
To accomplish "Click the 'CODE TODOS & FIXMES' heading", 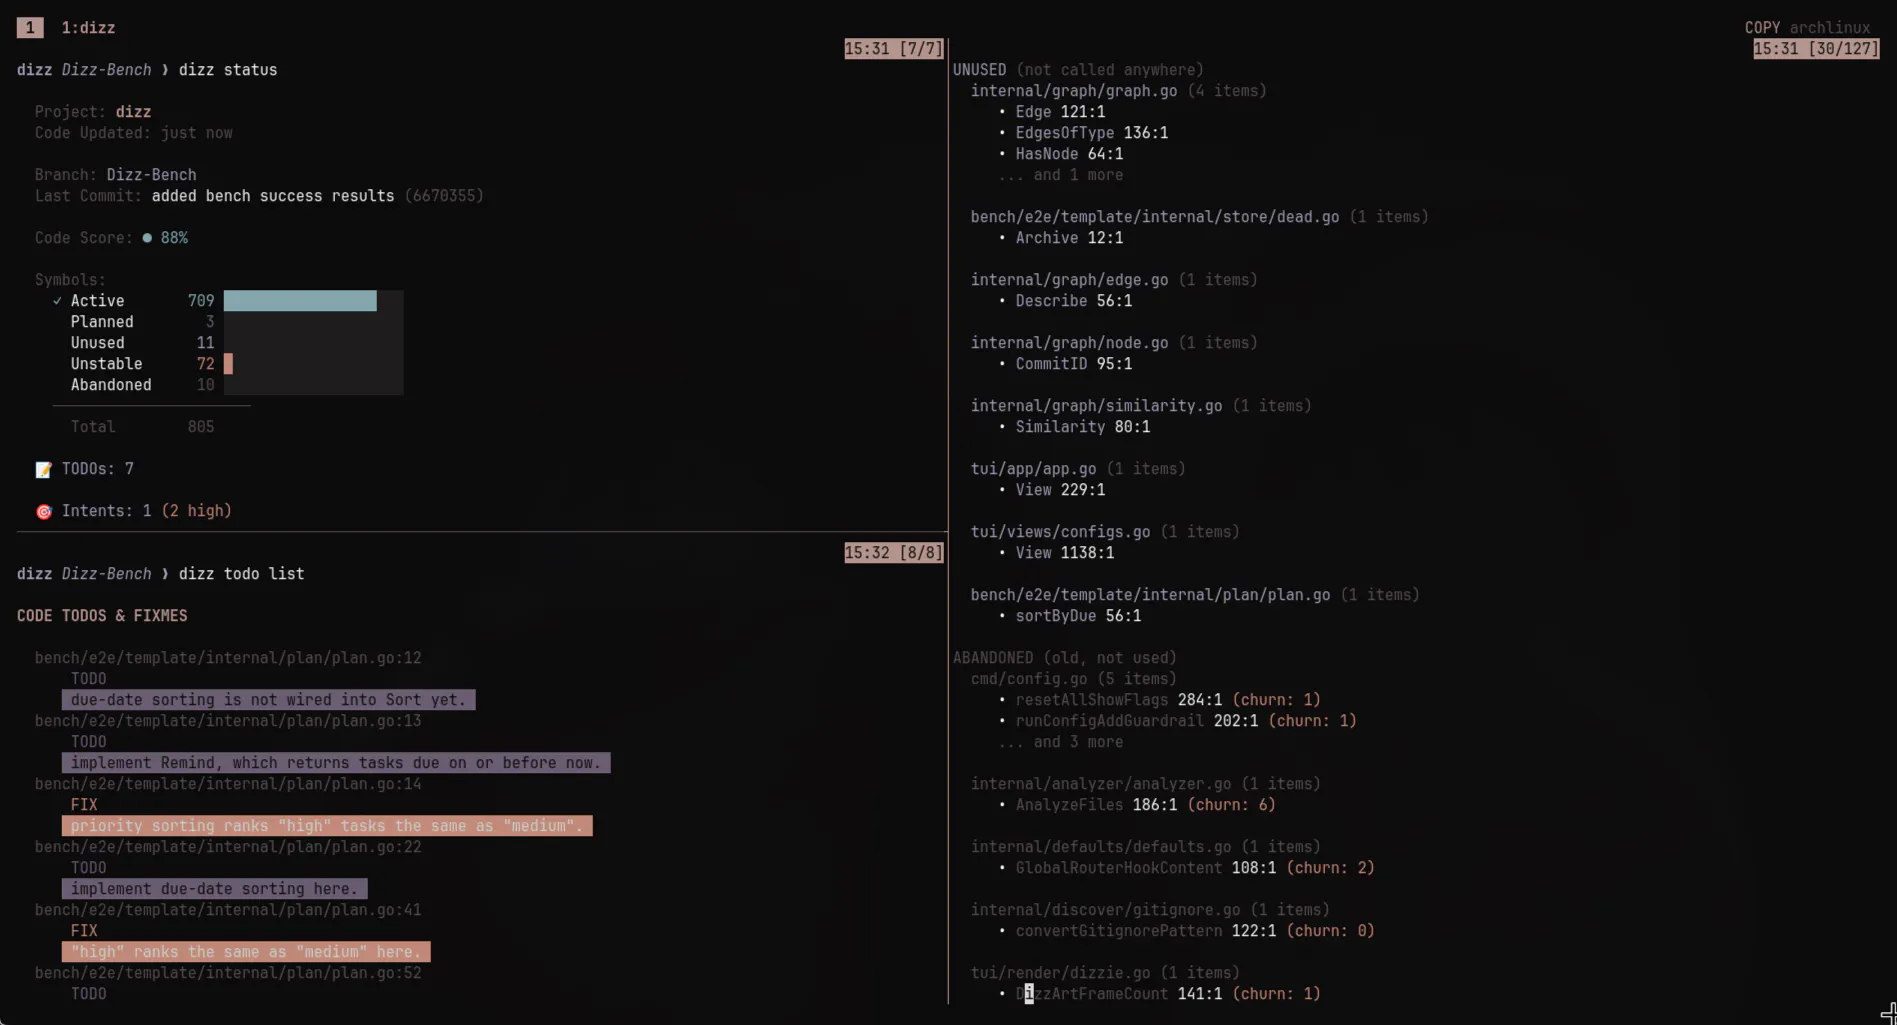I will click(x=102, y=616).
